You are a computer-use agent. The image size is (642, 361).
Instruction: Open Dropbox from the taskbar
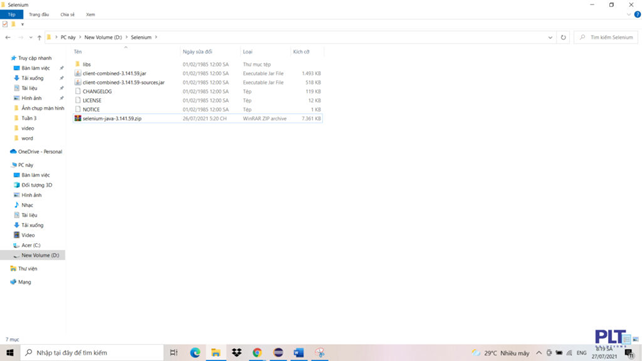237,352
